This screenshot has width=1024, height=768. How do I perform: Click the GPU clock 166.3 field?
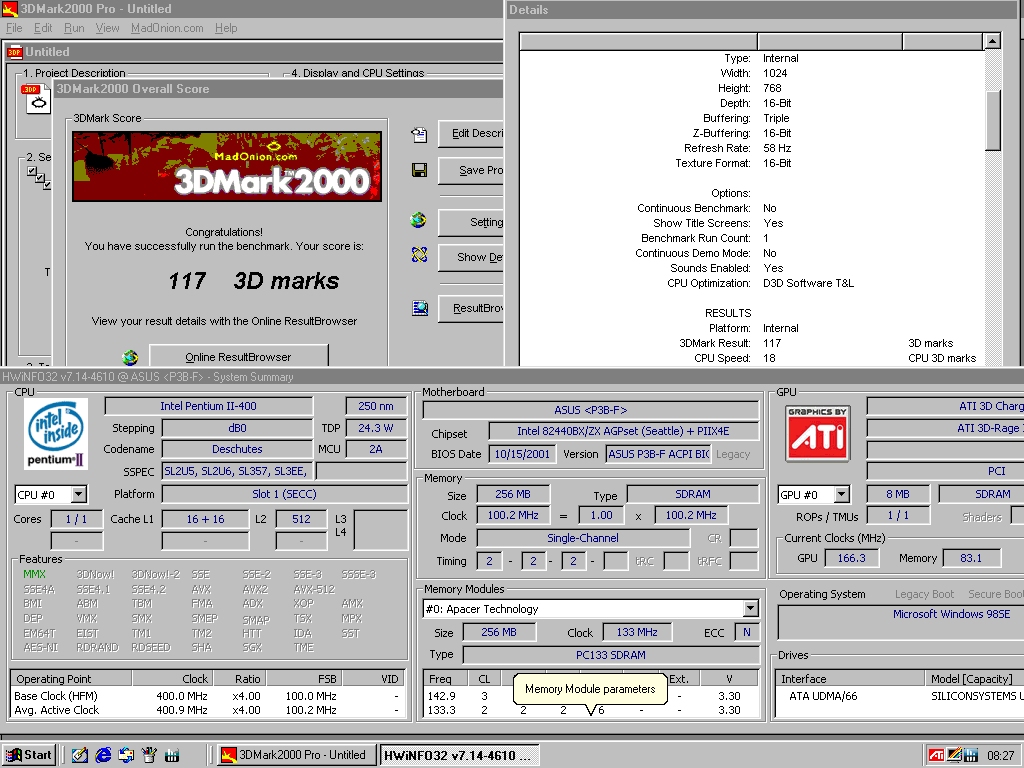pos(851,558)
